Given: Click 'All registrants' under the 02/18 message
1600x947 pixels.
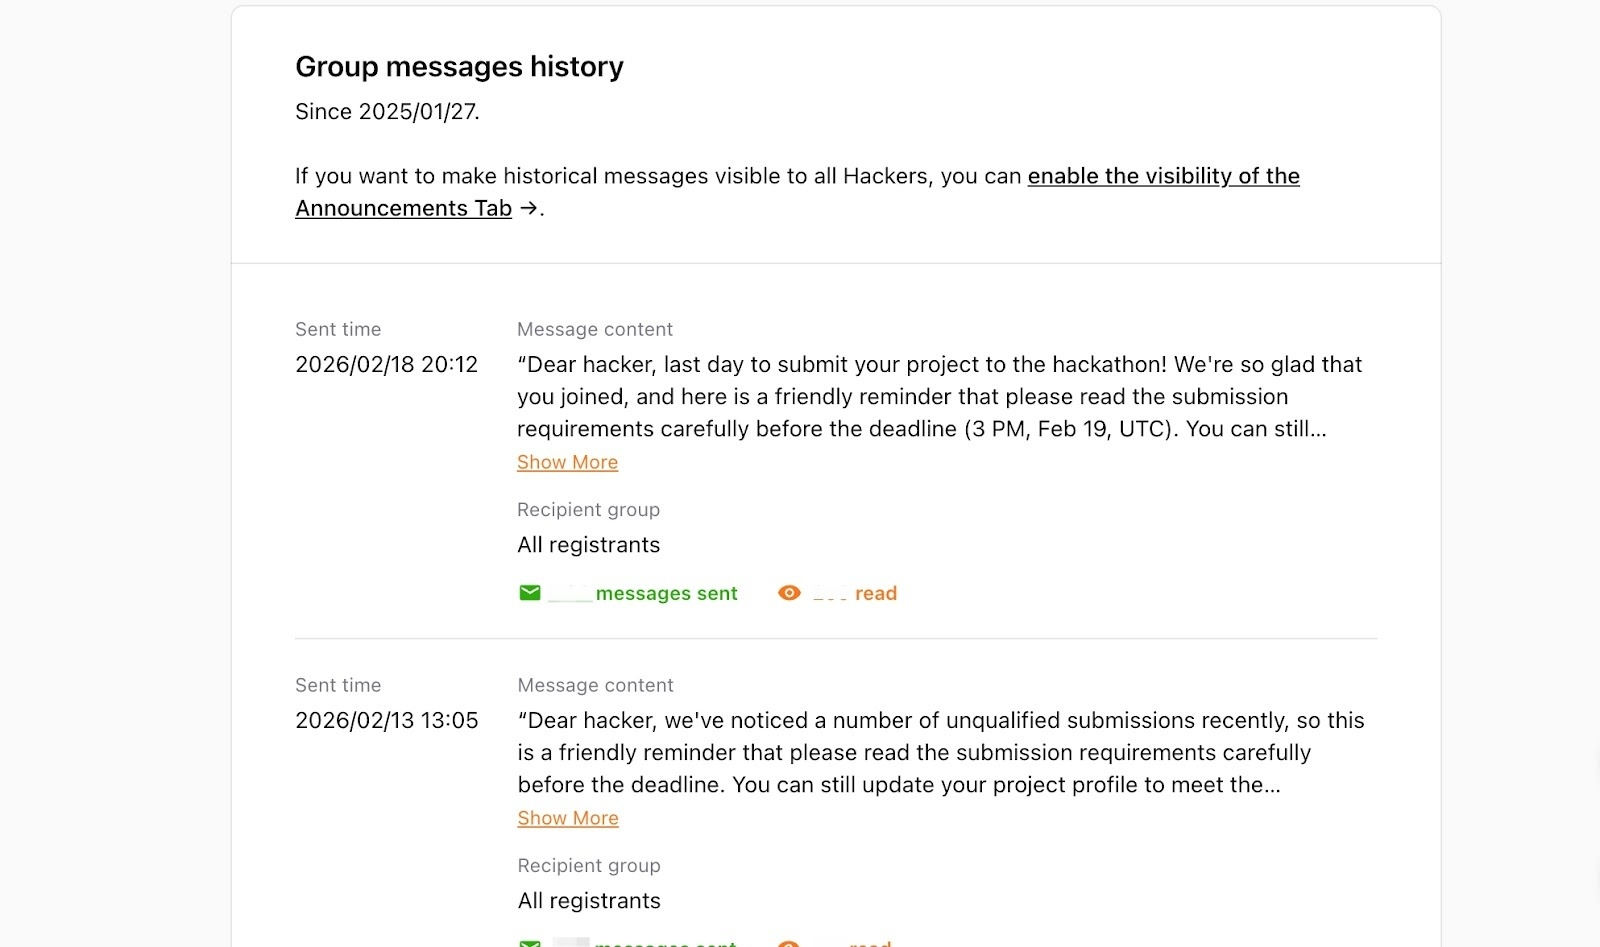Looking at the screenshot, I should point(588,545).
